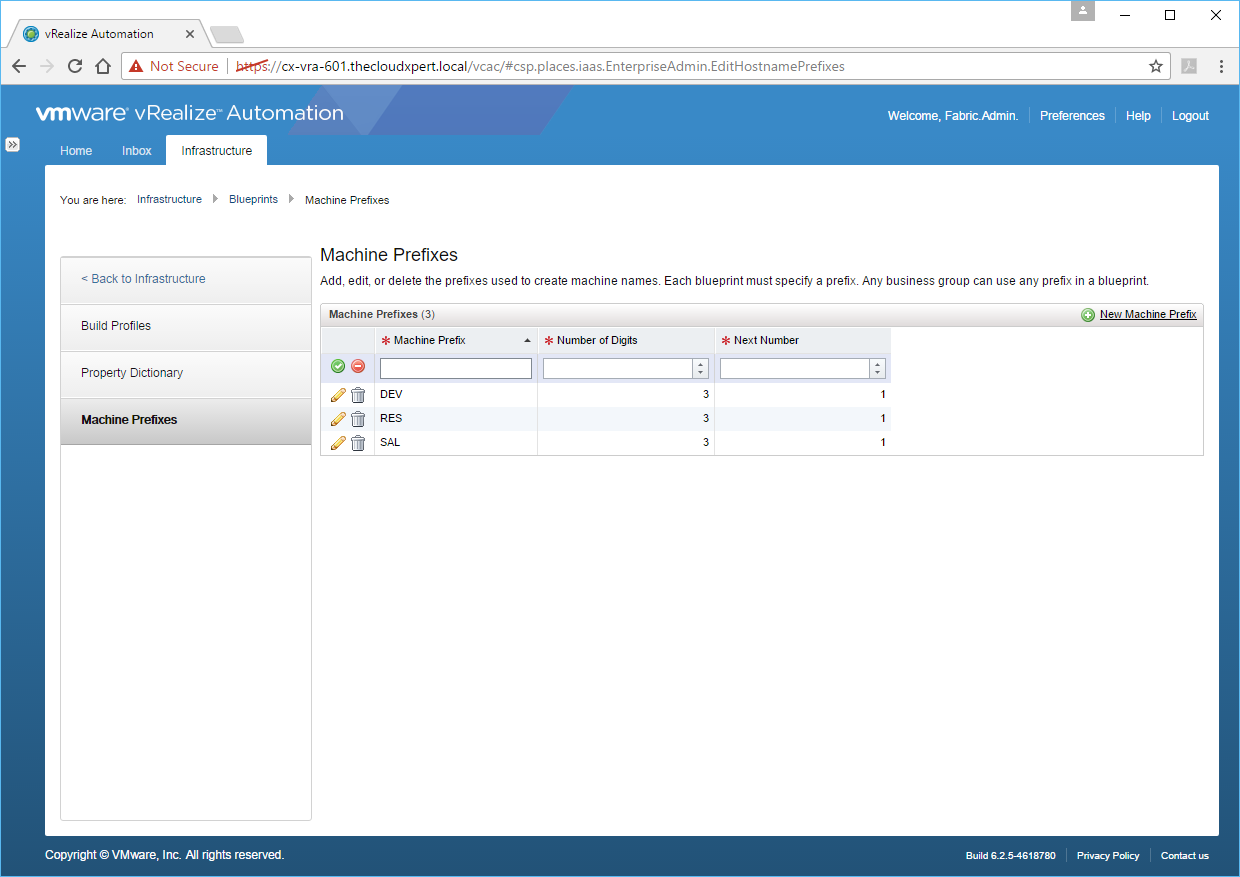The width and height of the screenshot is (1240, 877).
Task: Expand the collapsed side panel chevron
Action: pos(12,144)
